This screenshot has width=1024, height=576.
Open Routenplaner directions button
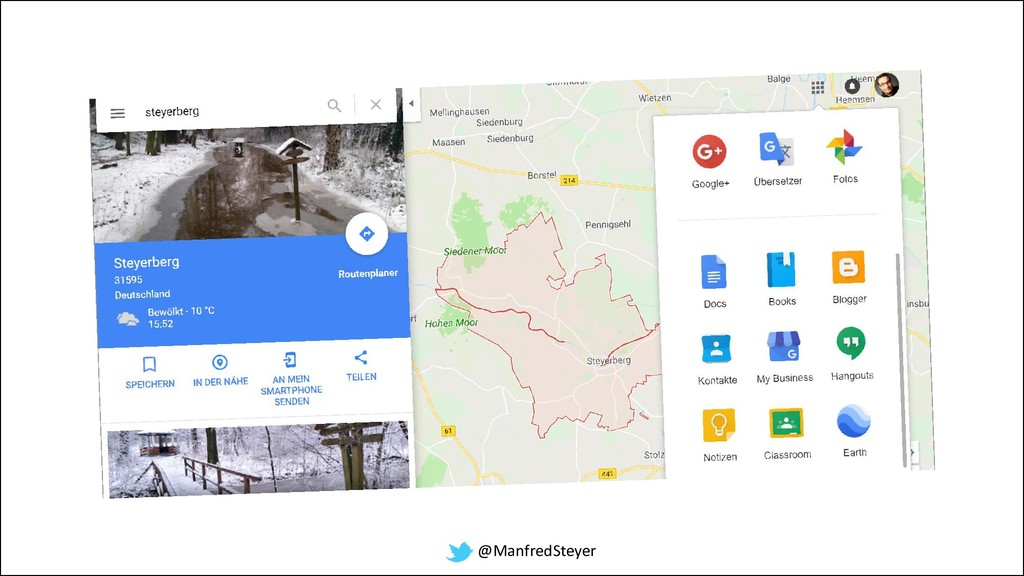coord(367,234)
